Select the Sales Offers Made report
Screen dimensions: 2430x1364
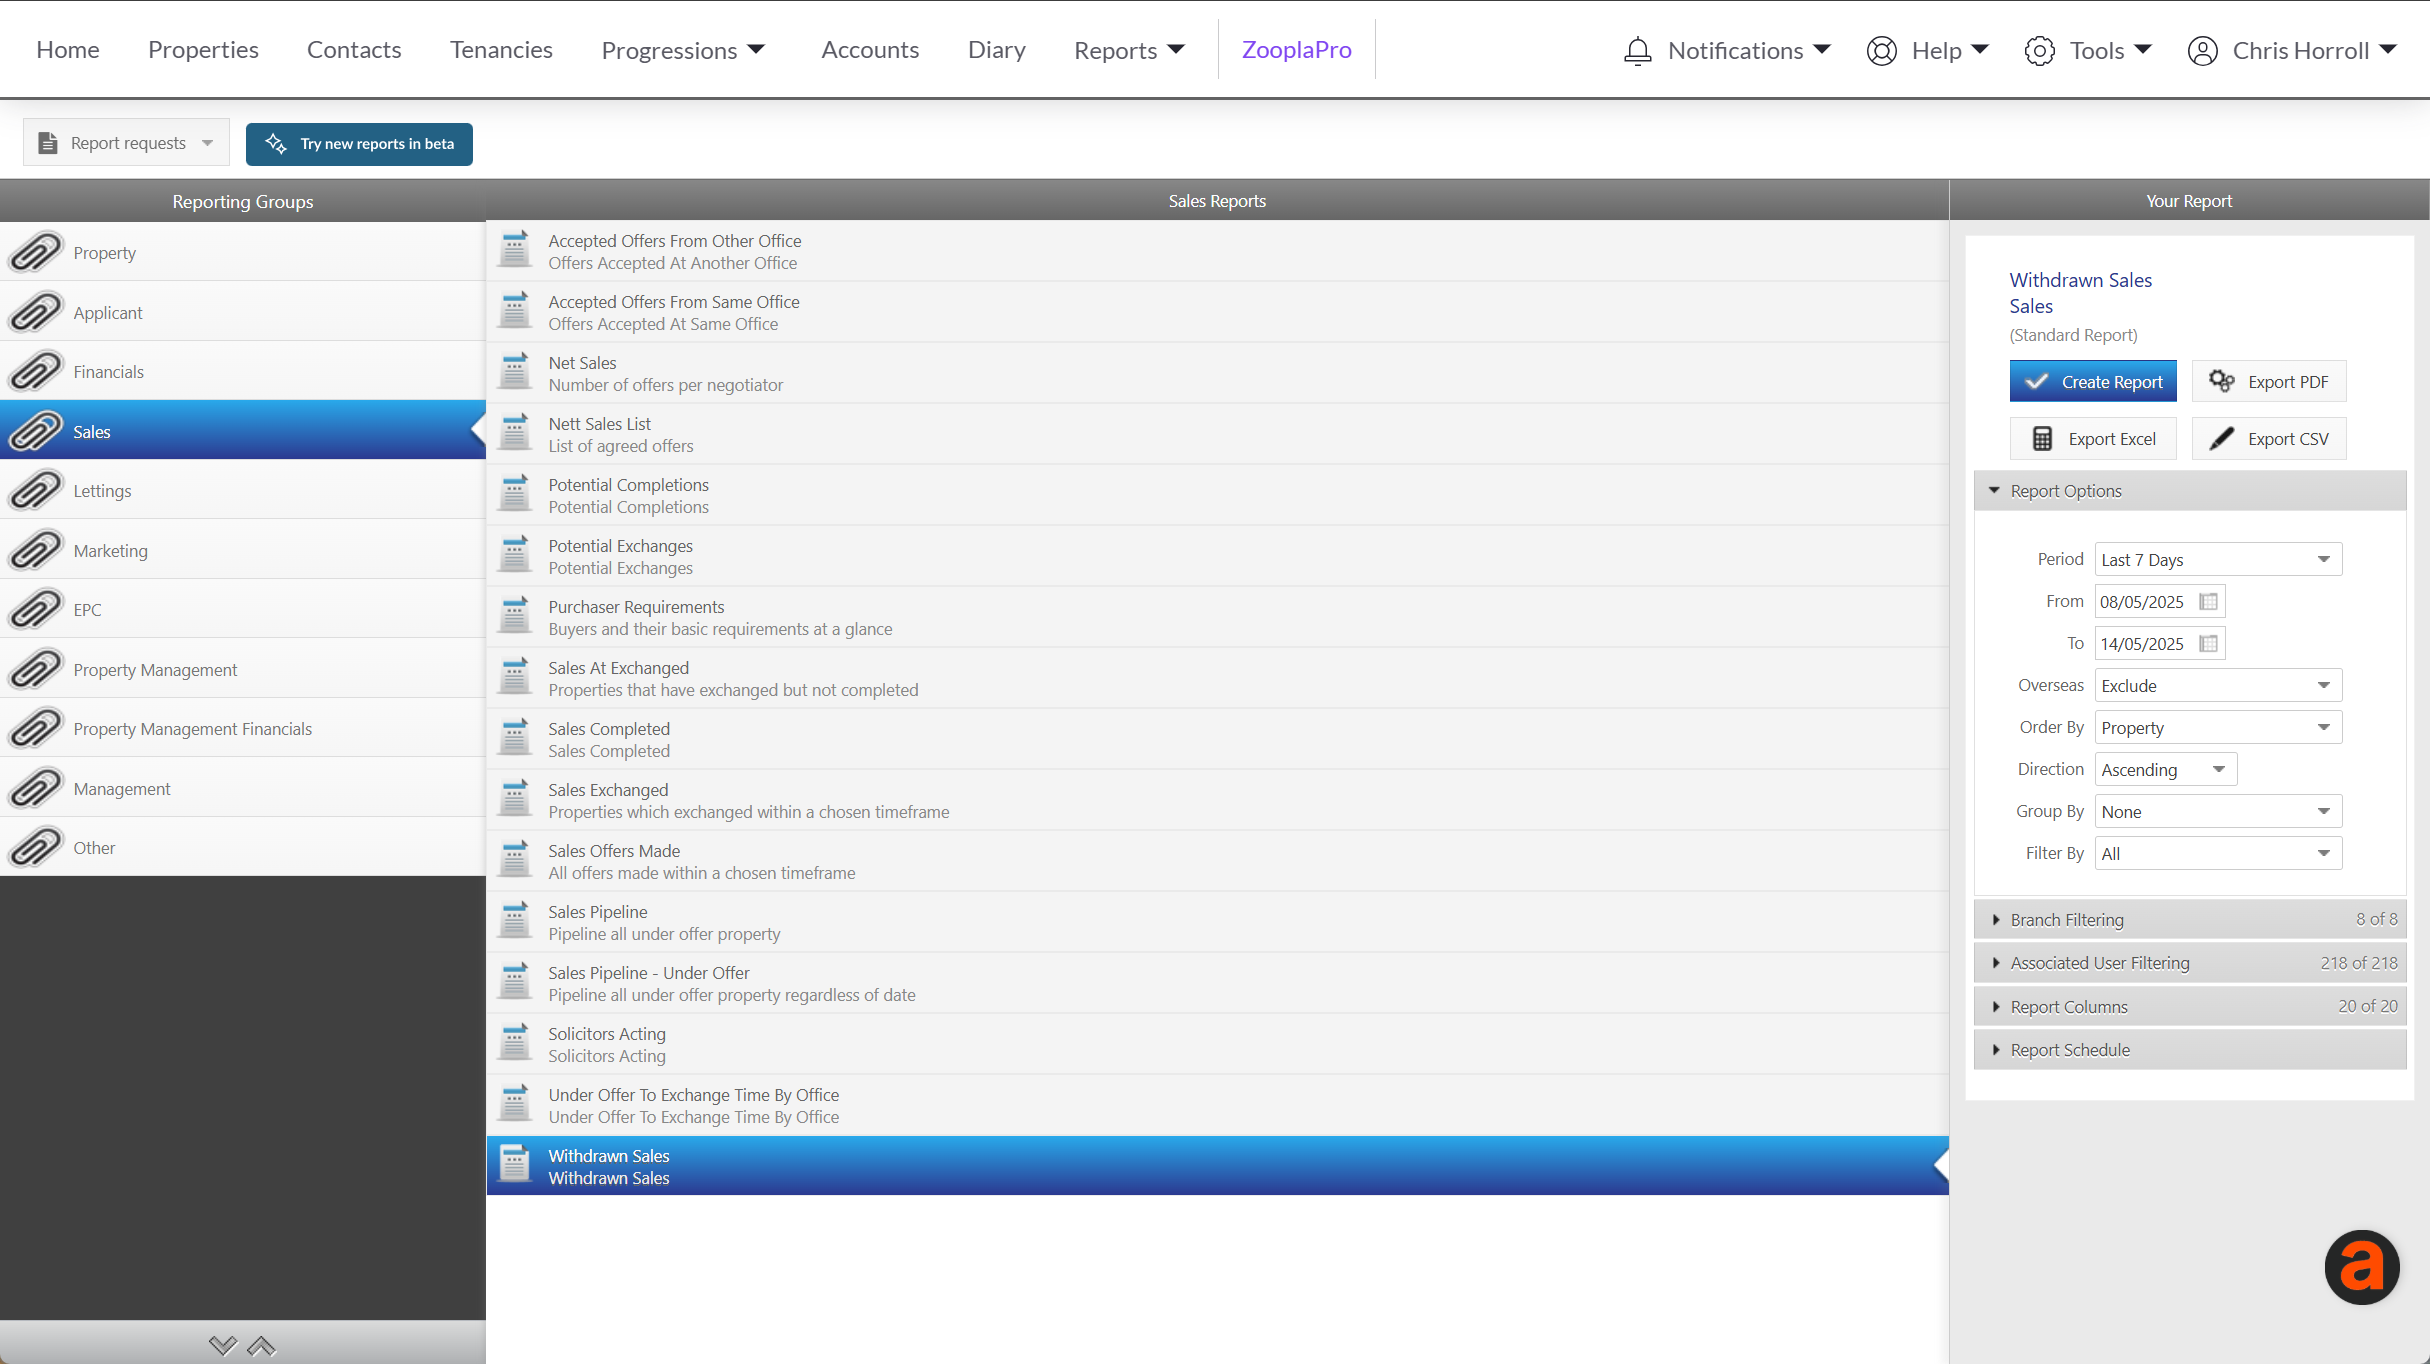1217,861
